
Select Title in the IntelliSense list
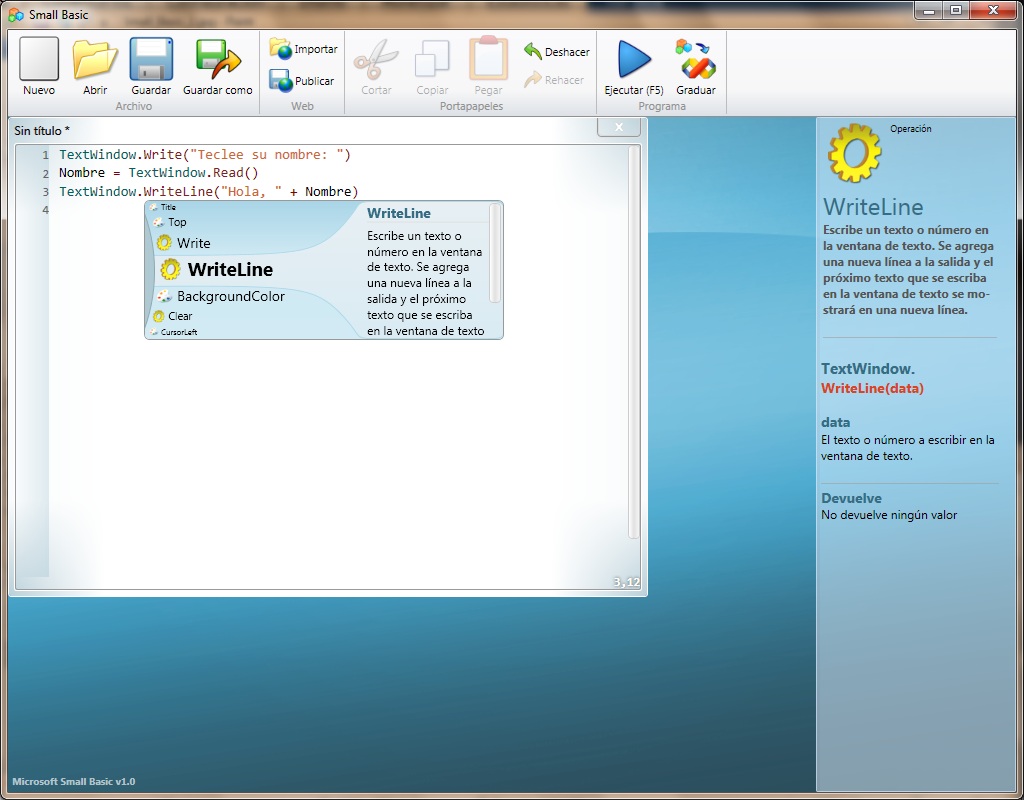pos(168,207)
